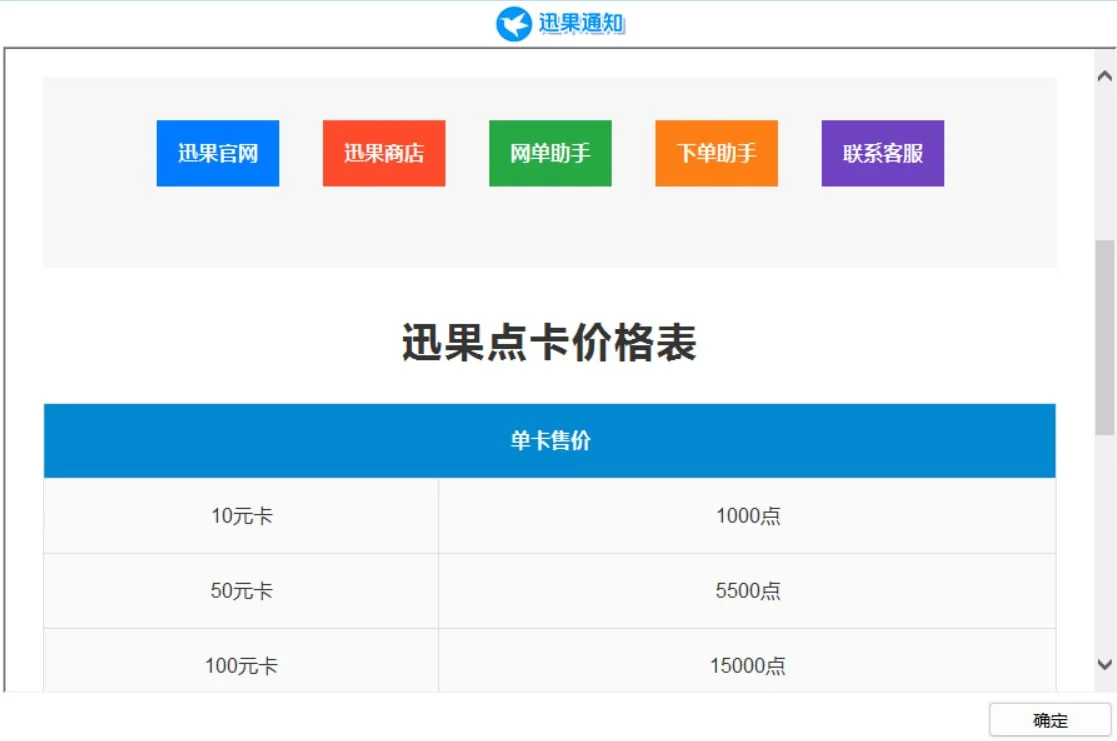Launch the 网单助手 green button
This screenshot has height=741, width=1117.
pyautogui.click(x=550, y=153)
